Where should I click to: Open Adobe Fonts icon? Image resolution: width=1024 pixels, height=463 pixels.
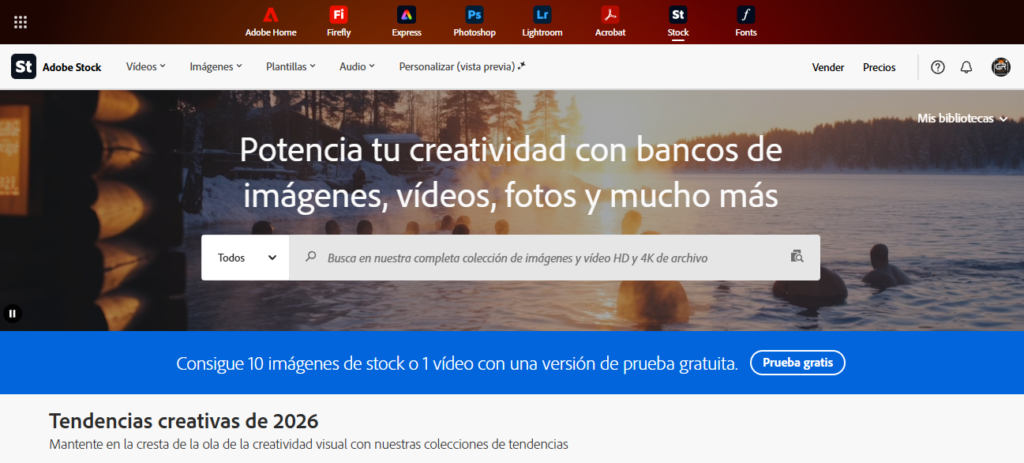pos(746,21)
